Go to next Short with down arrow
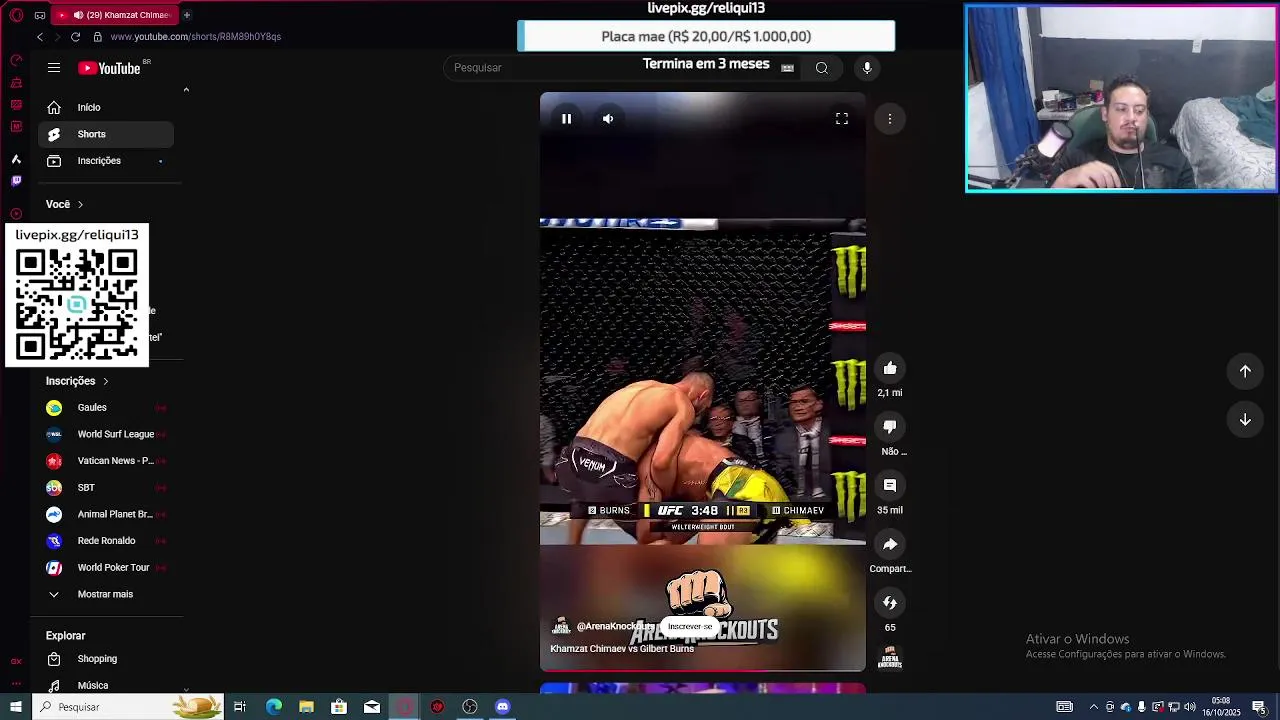Screen dimensions: 1280x720 tap(1245, 420)
